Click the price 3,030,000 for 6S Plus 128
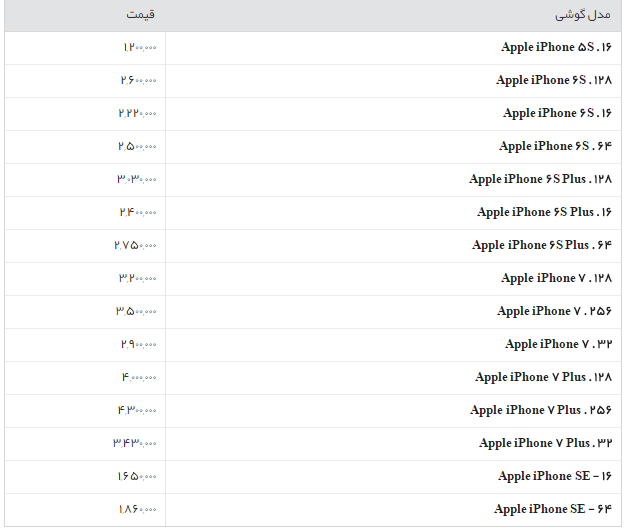This screenshot has width=625, height=528. click(x=136, y=180)
